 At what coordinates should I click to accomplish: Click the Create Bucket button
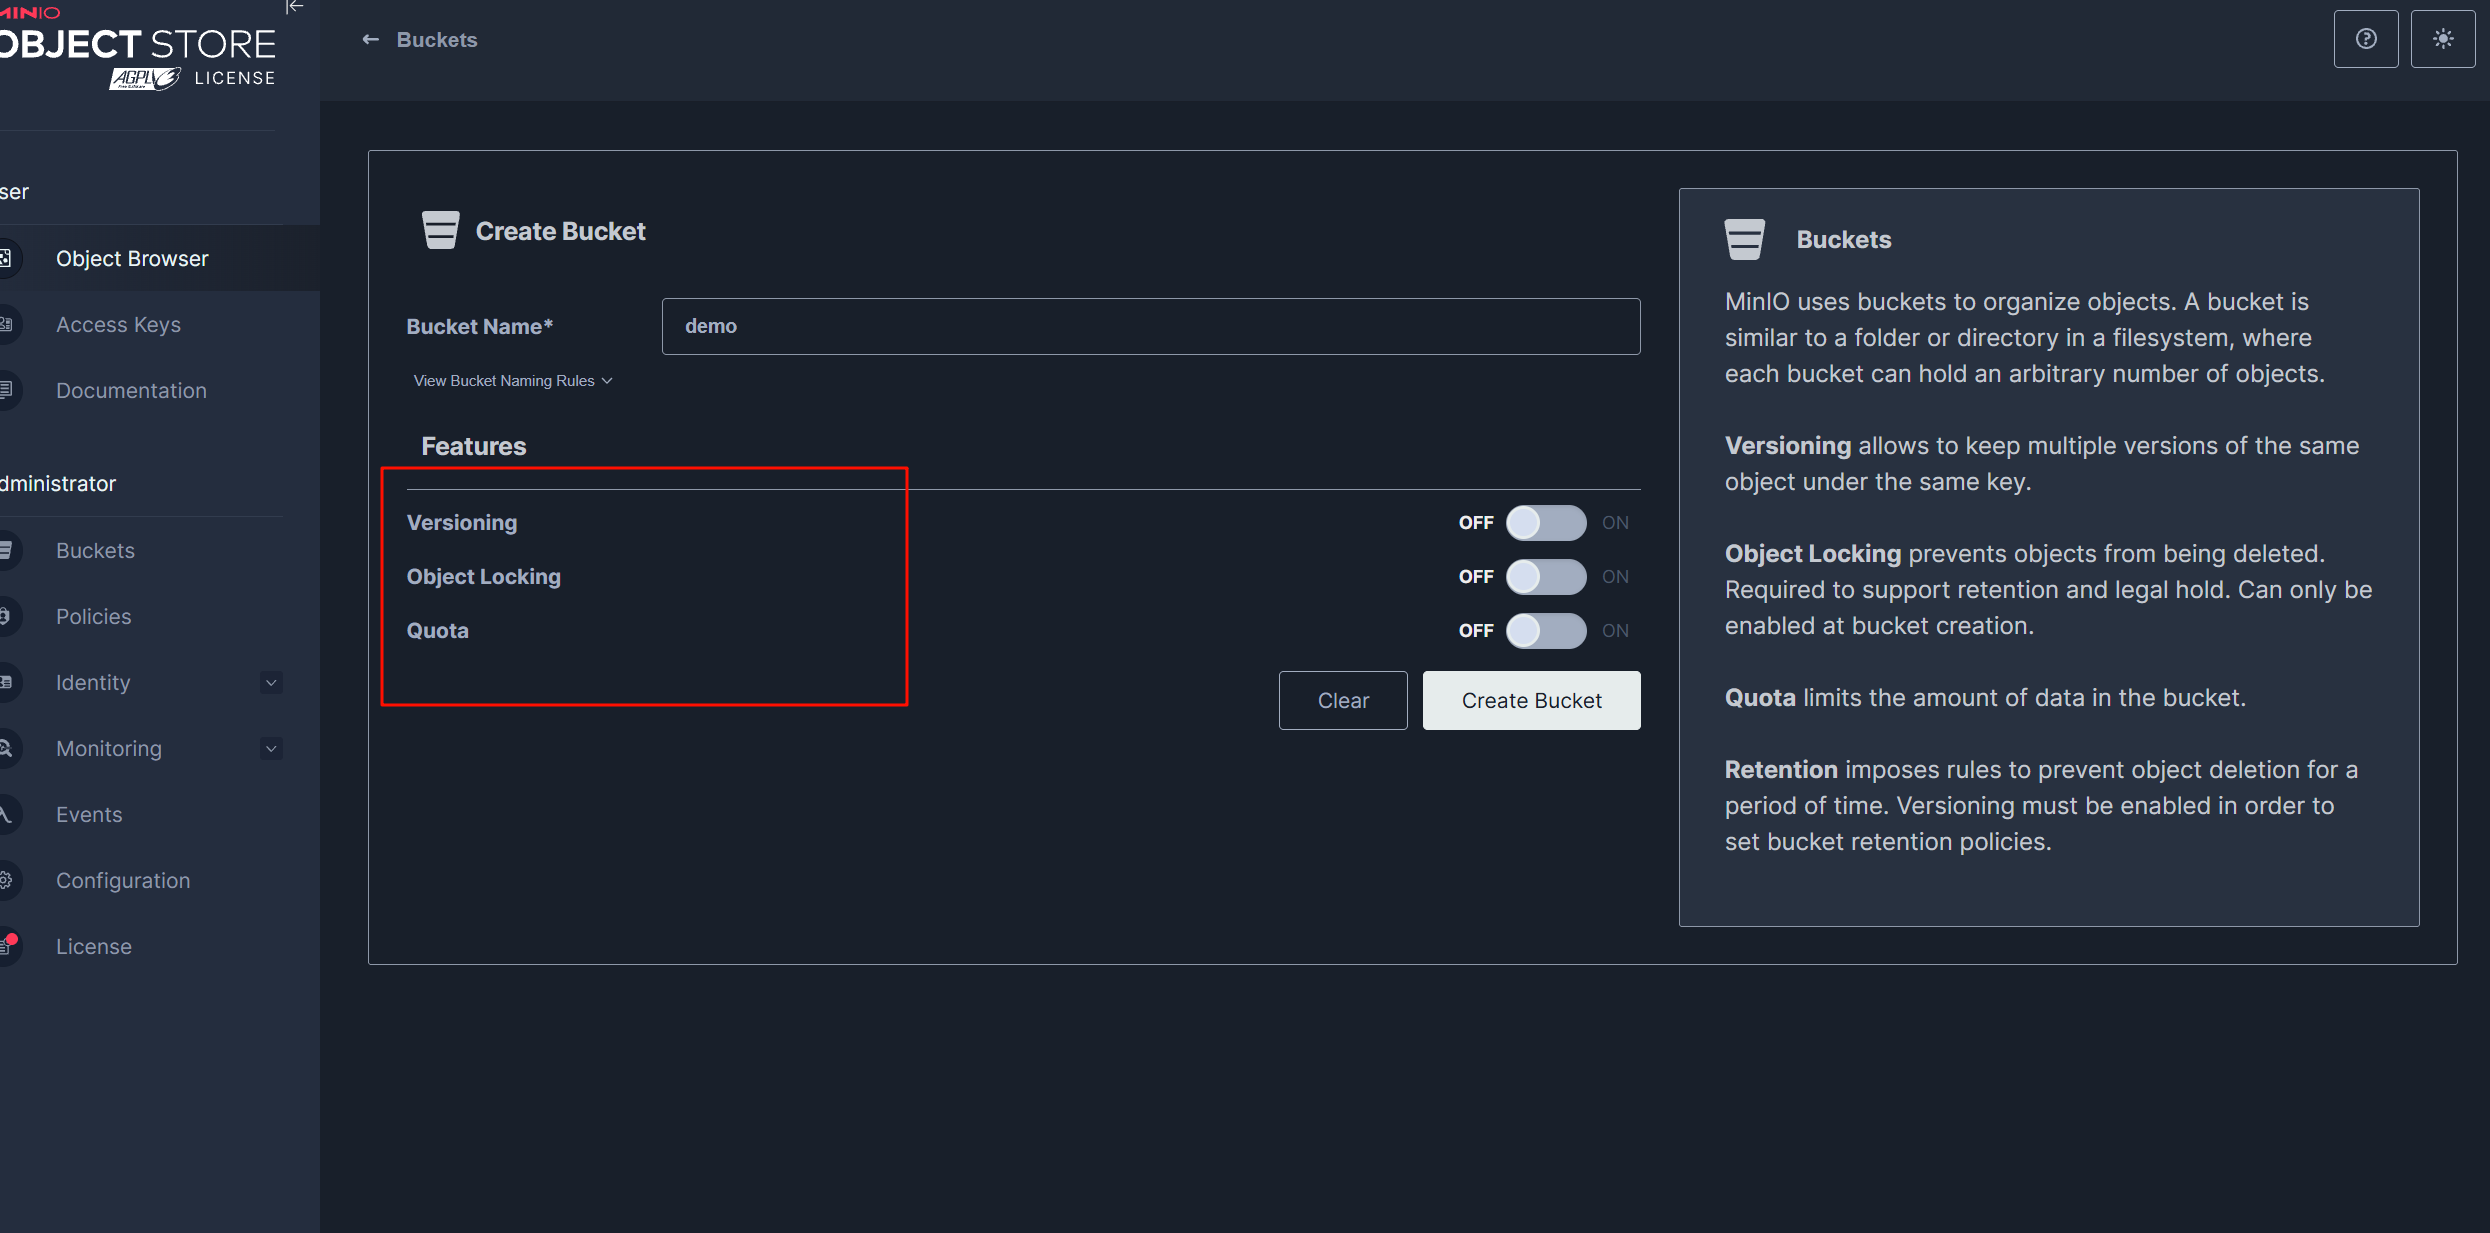tap(1532, 700)
